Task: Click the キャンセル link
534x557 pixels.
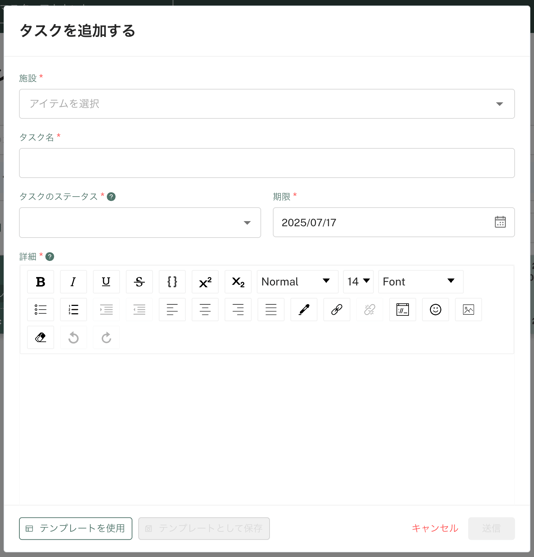Action: click(435, 529)
